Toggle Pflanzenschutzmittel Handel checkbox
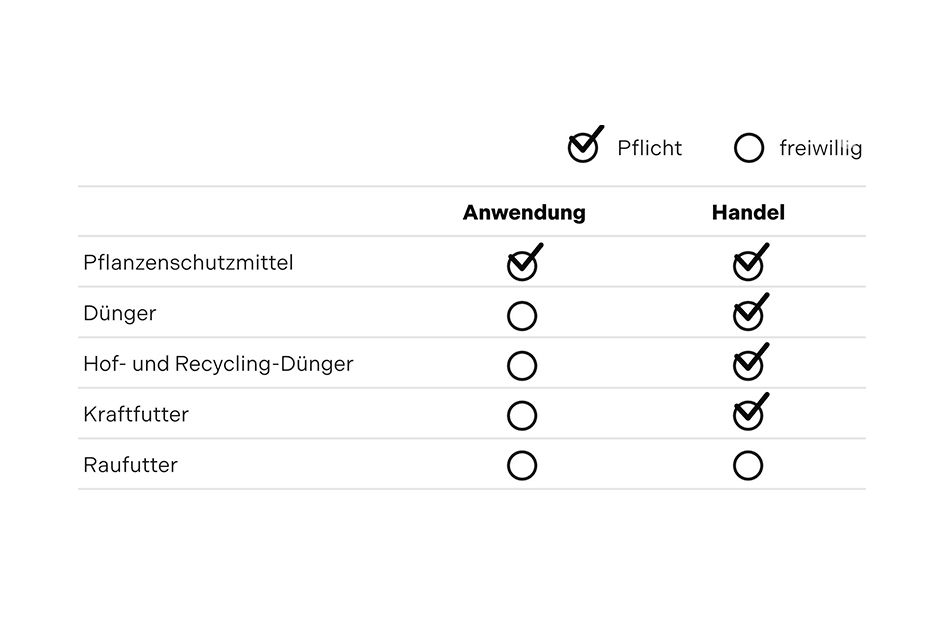The height and width of the screenshot is (637, 952). click(x=748, y=265)
